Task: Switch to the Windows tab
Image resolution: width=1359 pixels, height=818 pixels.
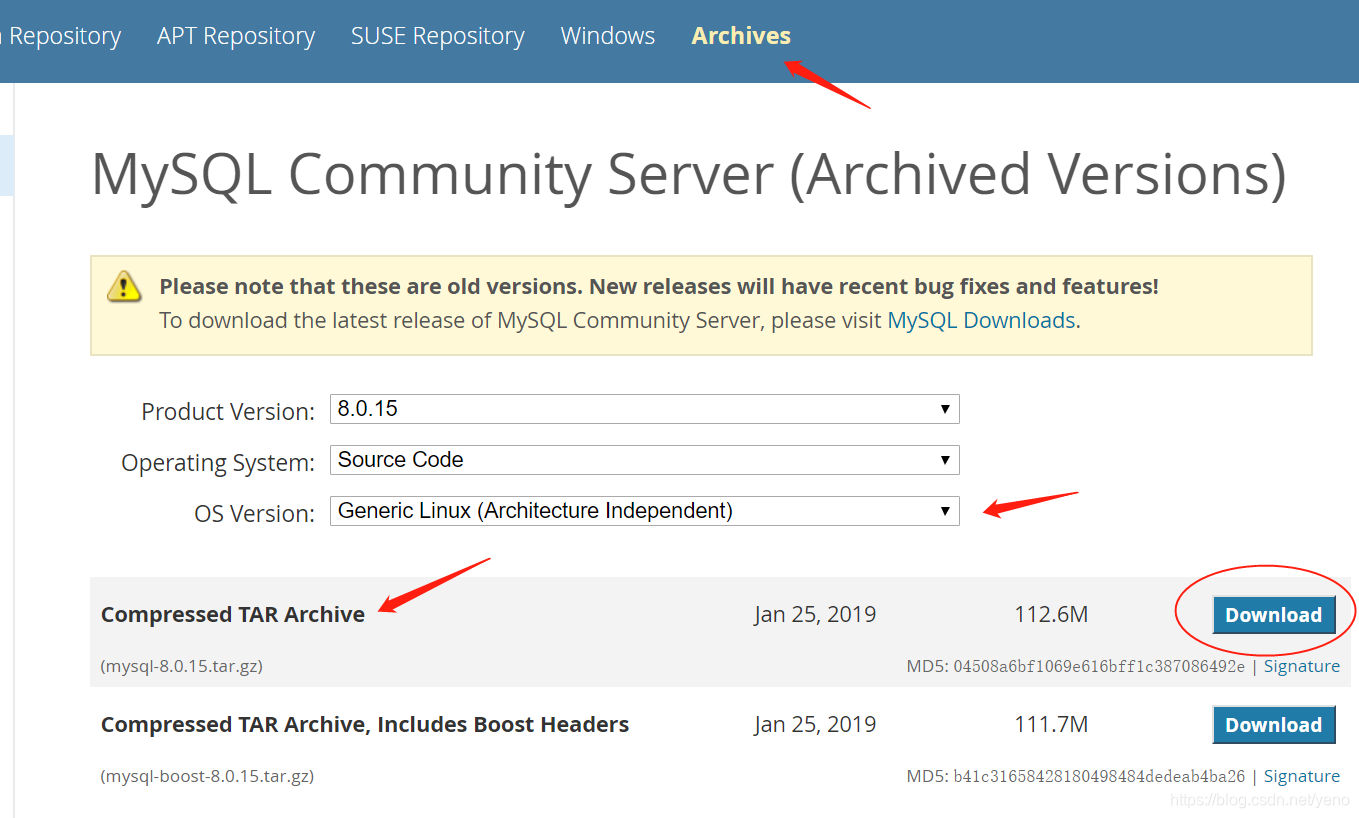Action: [608, 36]
